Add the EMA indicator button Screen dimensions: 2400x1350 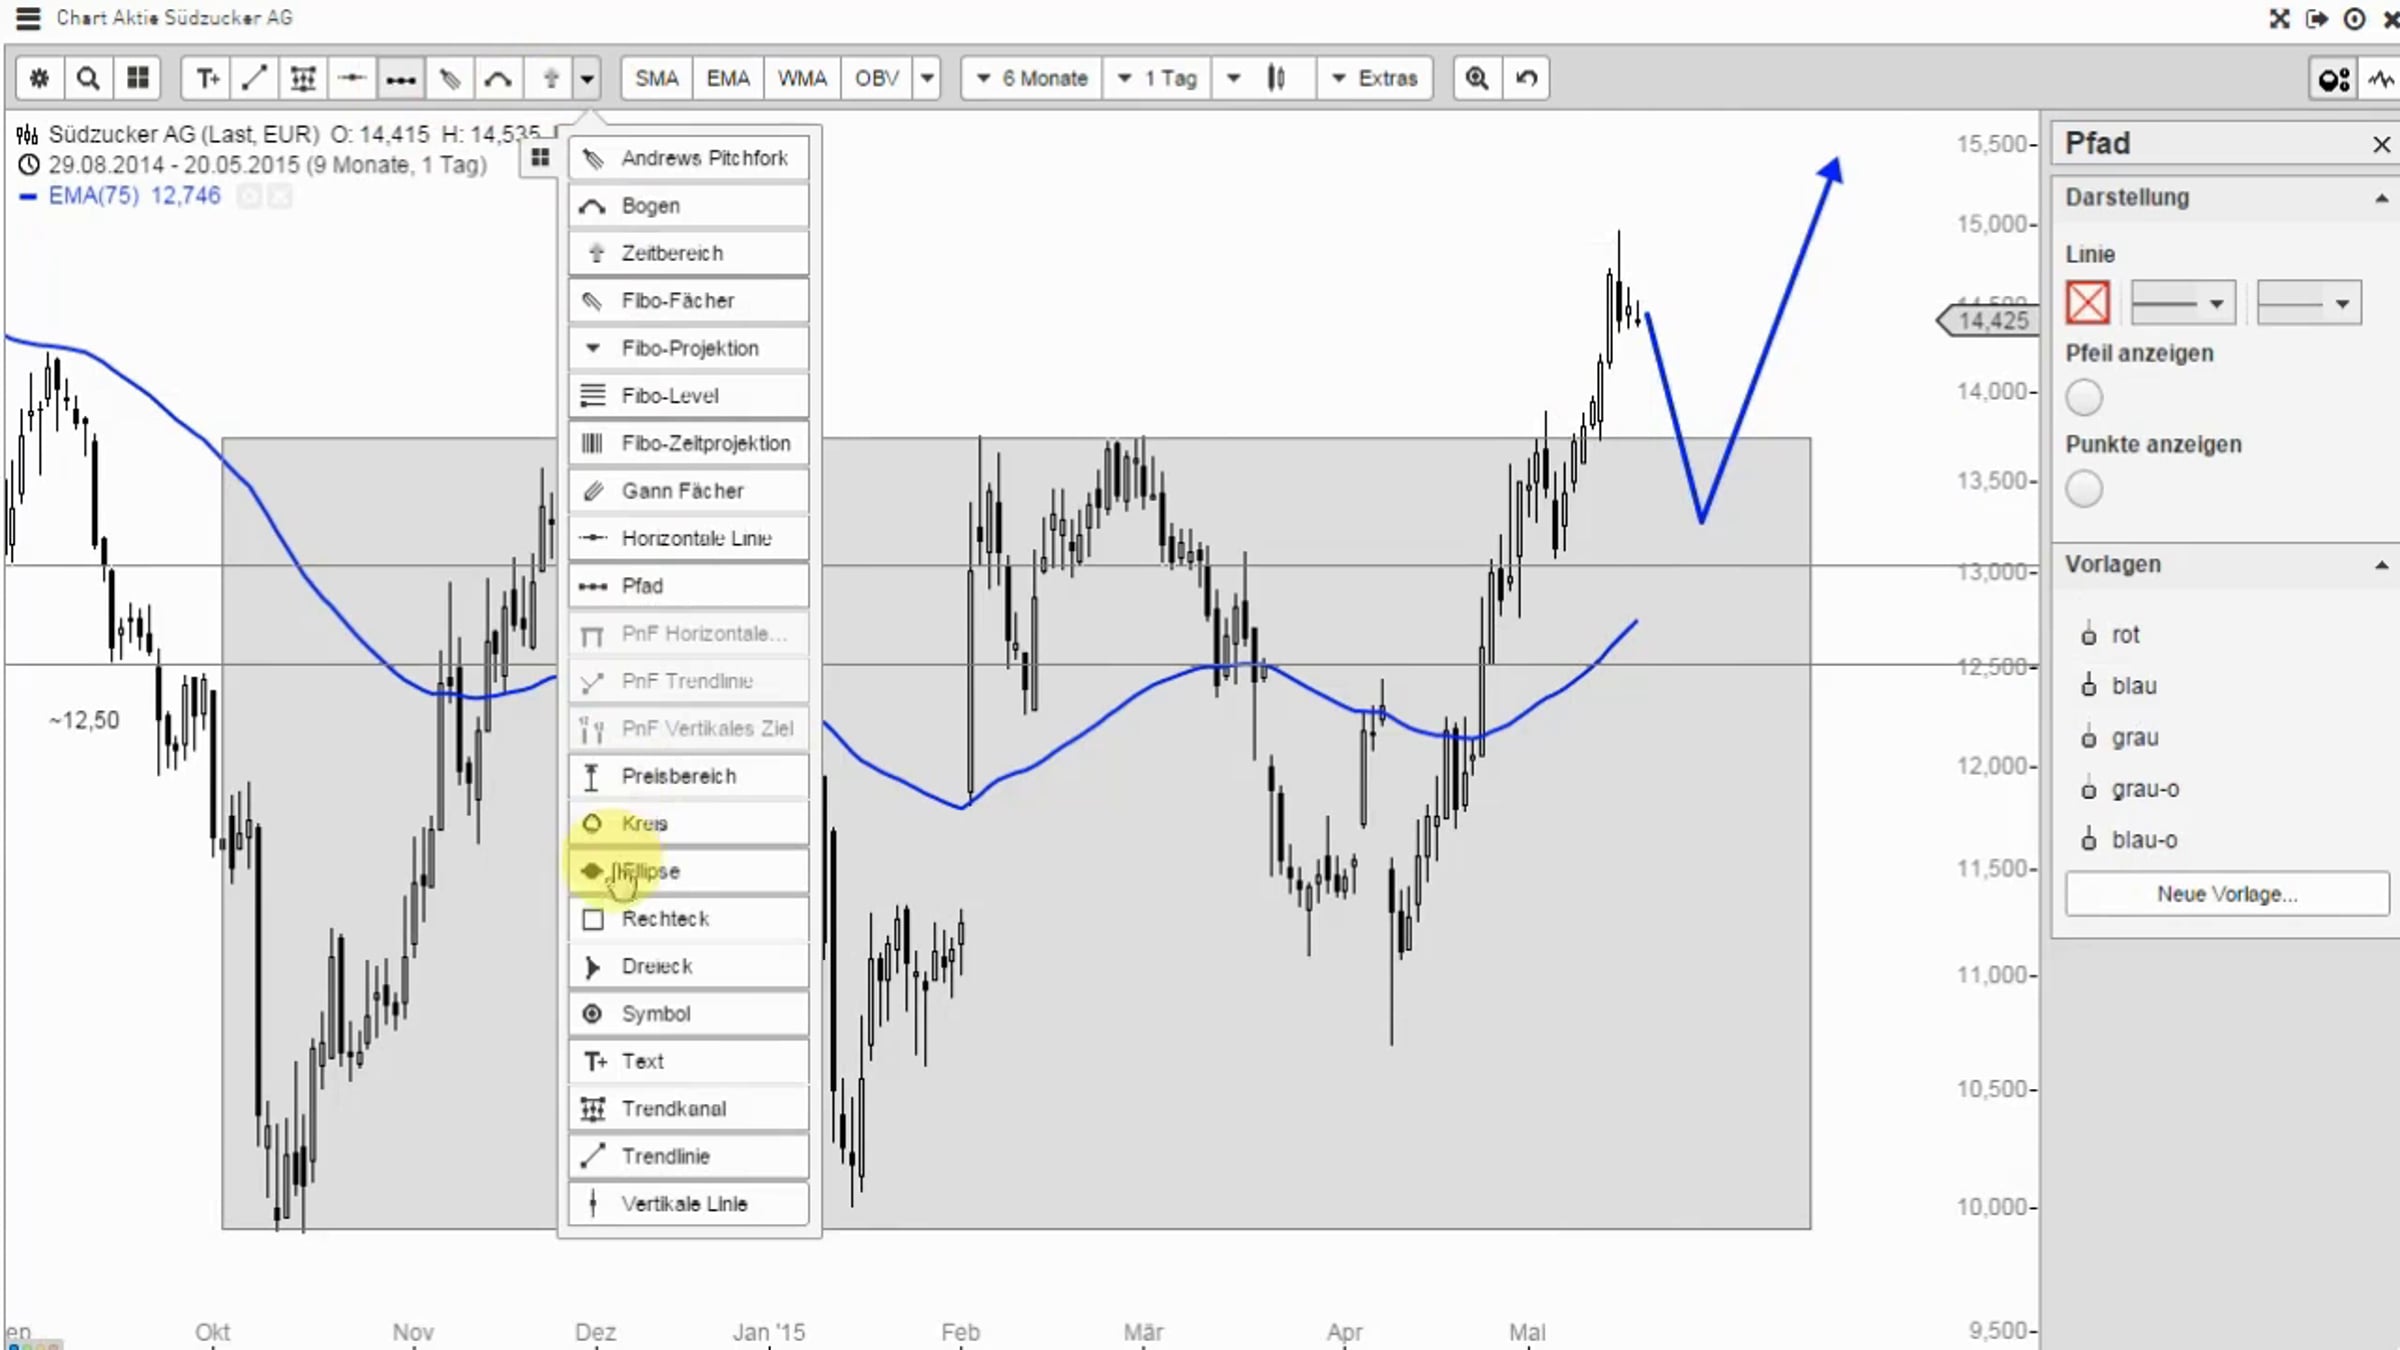click(x=727, y=78)
